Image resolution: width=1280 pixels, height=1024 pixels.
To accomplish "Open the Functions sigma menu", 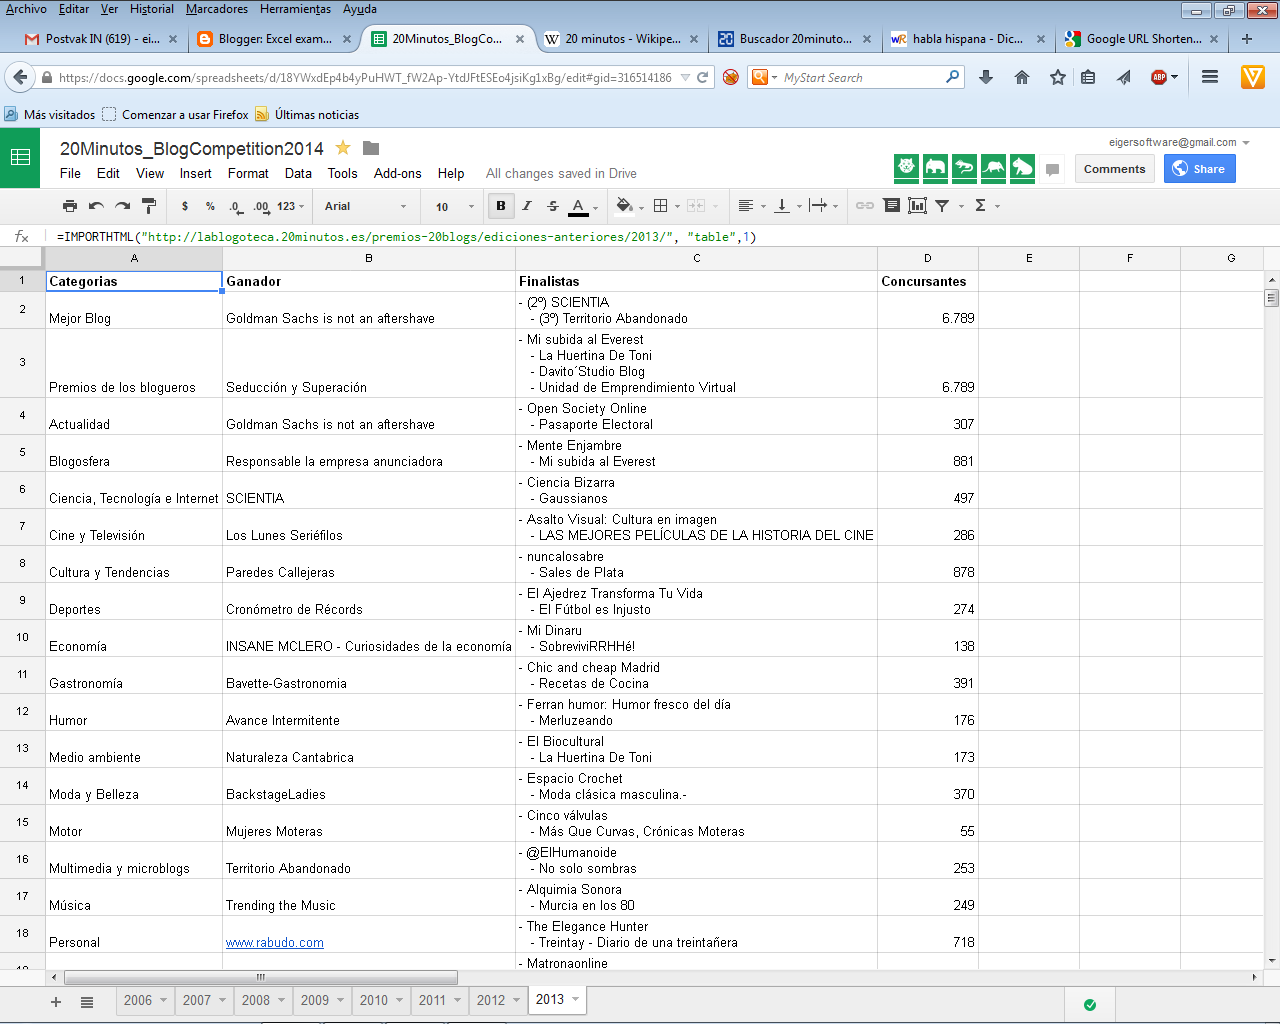I will tap(987, 206).
